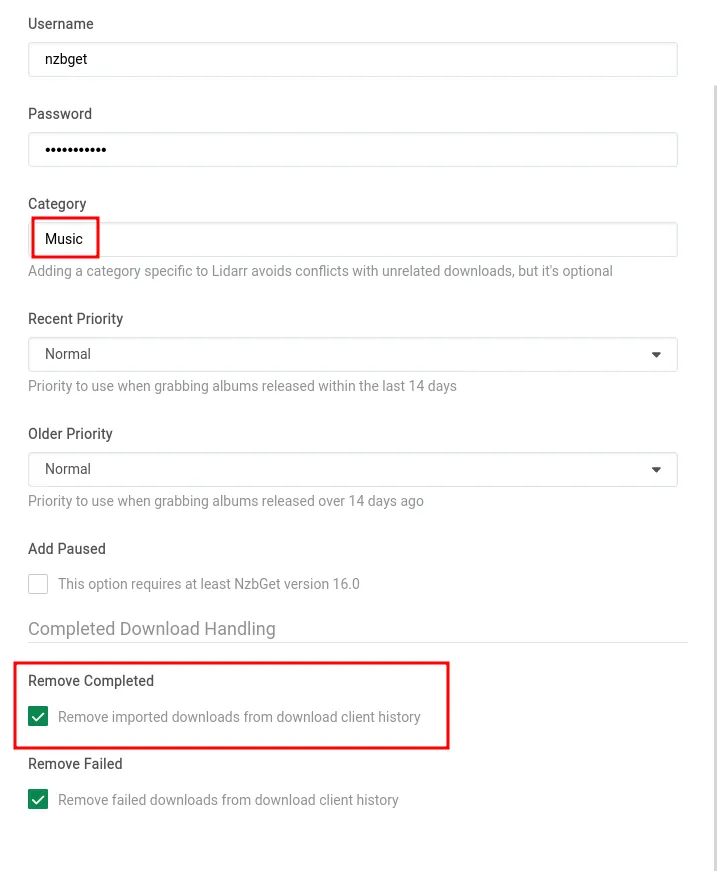The height and width of the screenshot is (871, 717).
Task: Disable Remove Completed imported downloads
Action: pos(38,717)
